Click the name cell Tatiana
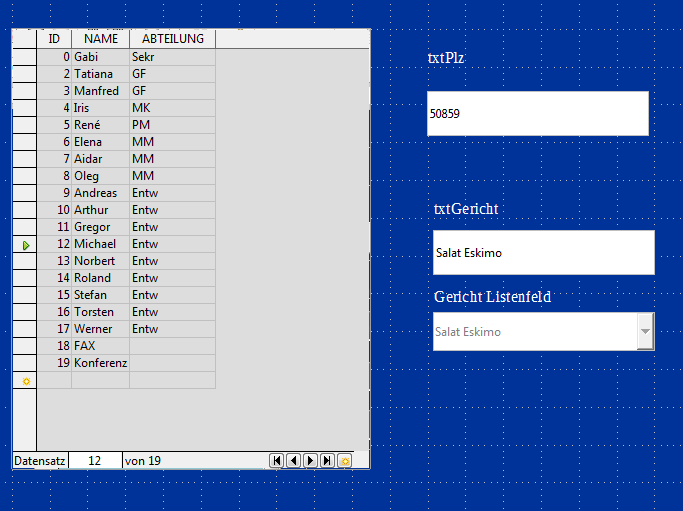 click(x=100, y=74)
